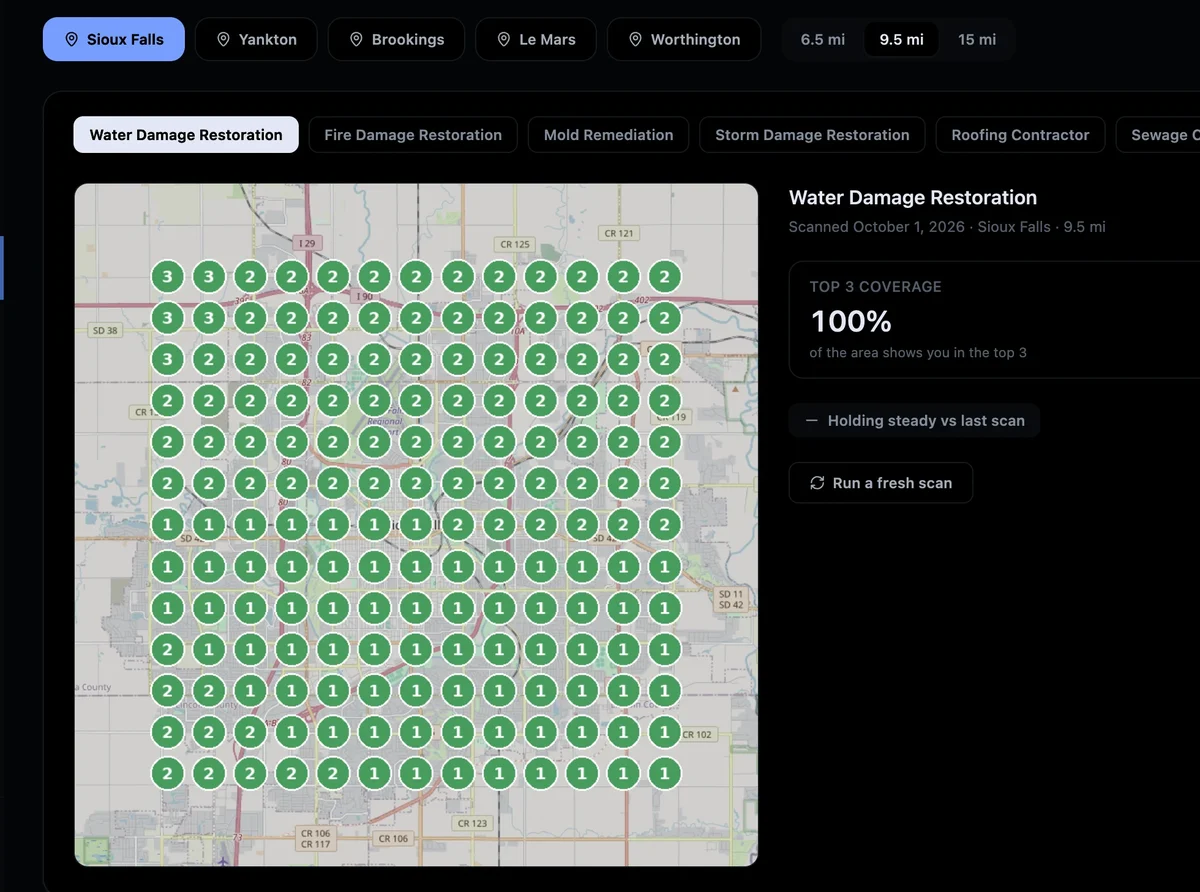Switch to the Fire Damage Restoration tab
The width and height of the screenshot is (1200, 892).
[413, 135]
